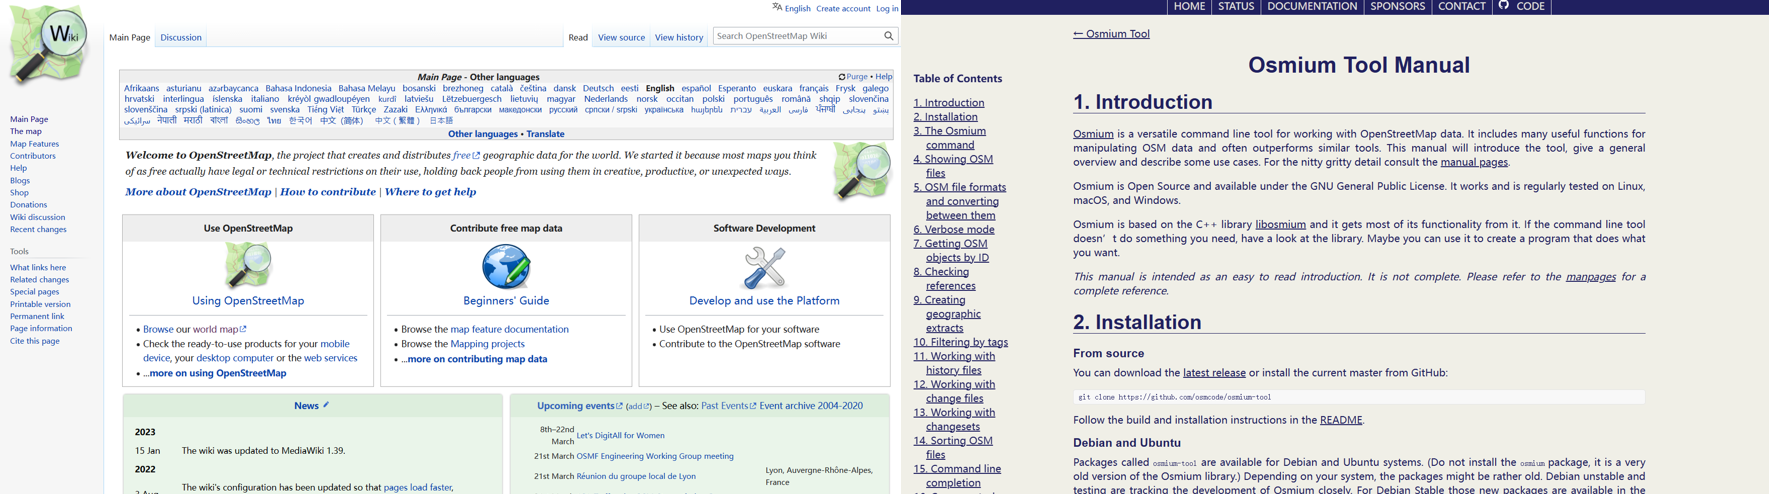Viewport: 1769px width, 494px height.
Task: Open Let's DigitAll for Women event
Action: tap(620, 436)
